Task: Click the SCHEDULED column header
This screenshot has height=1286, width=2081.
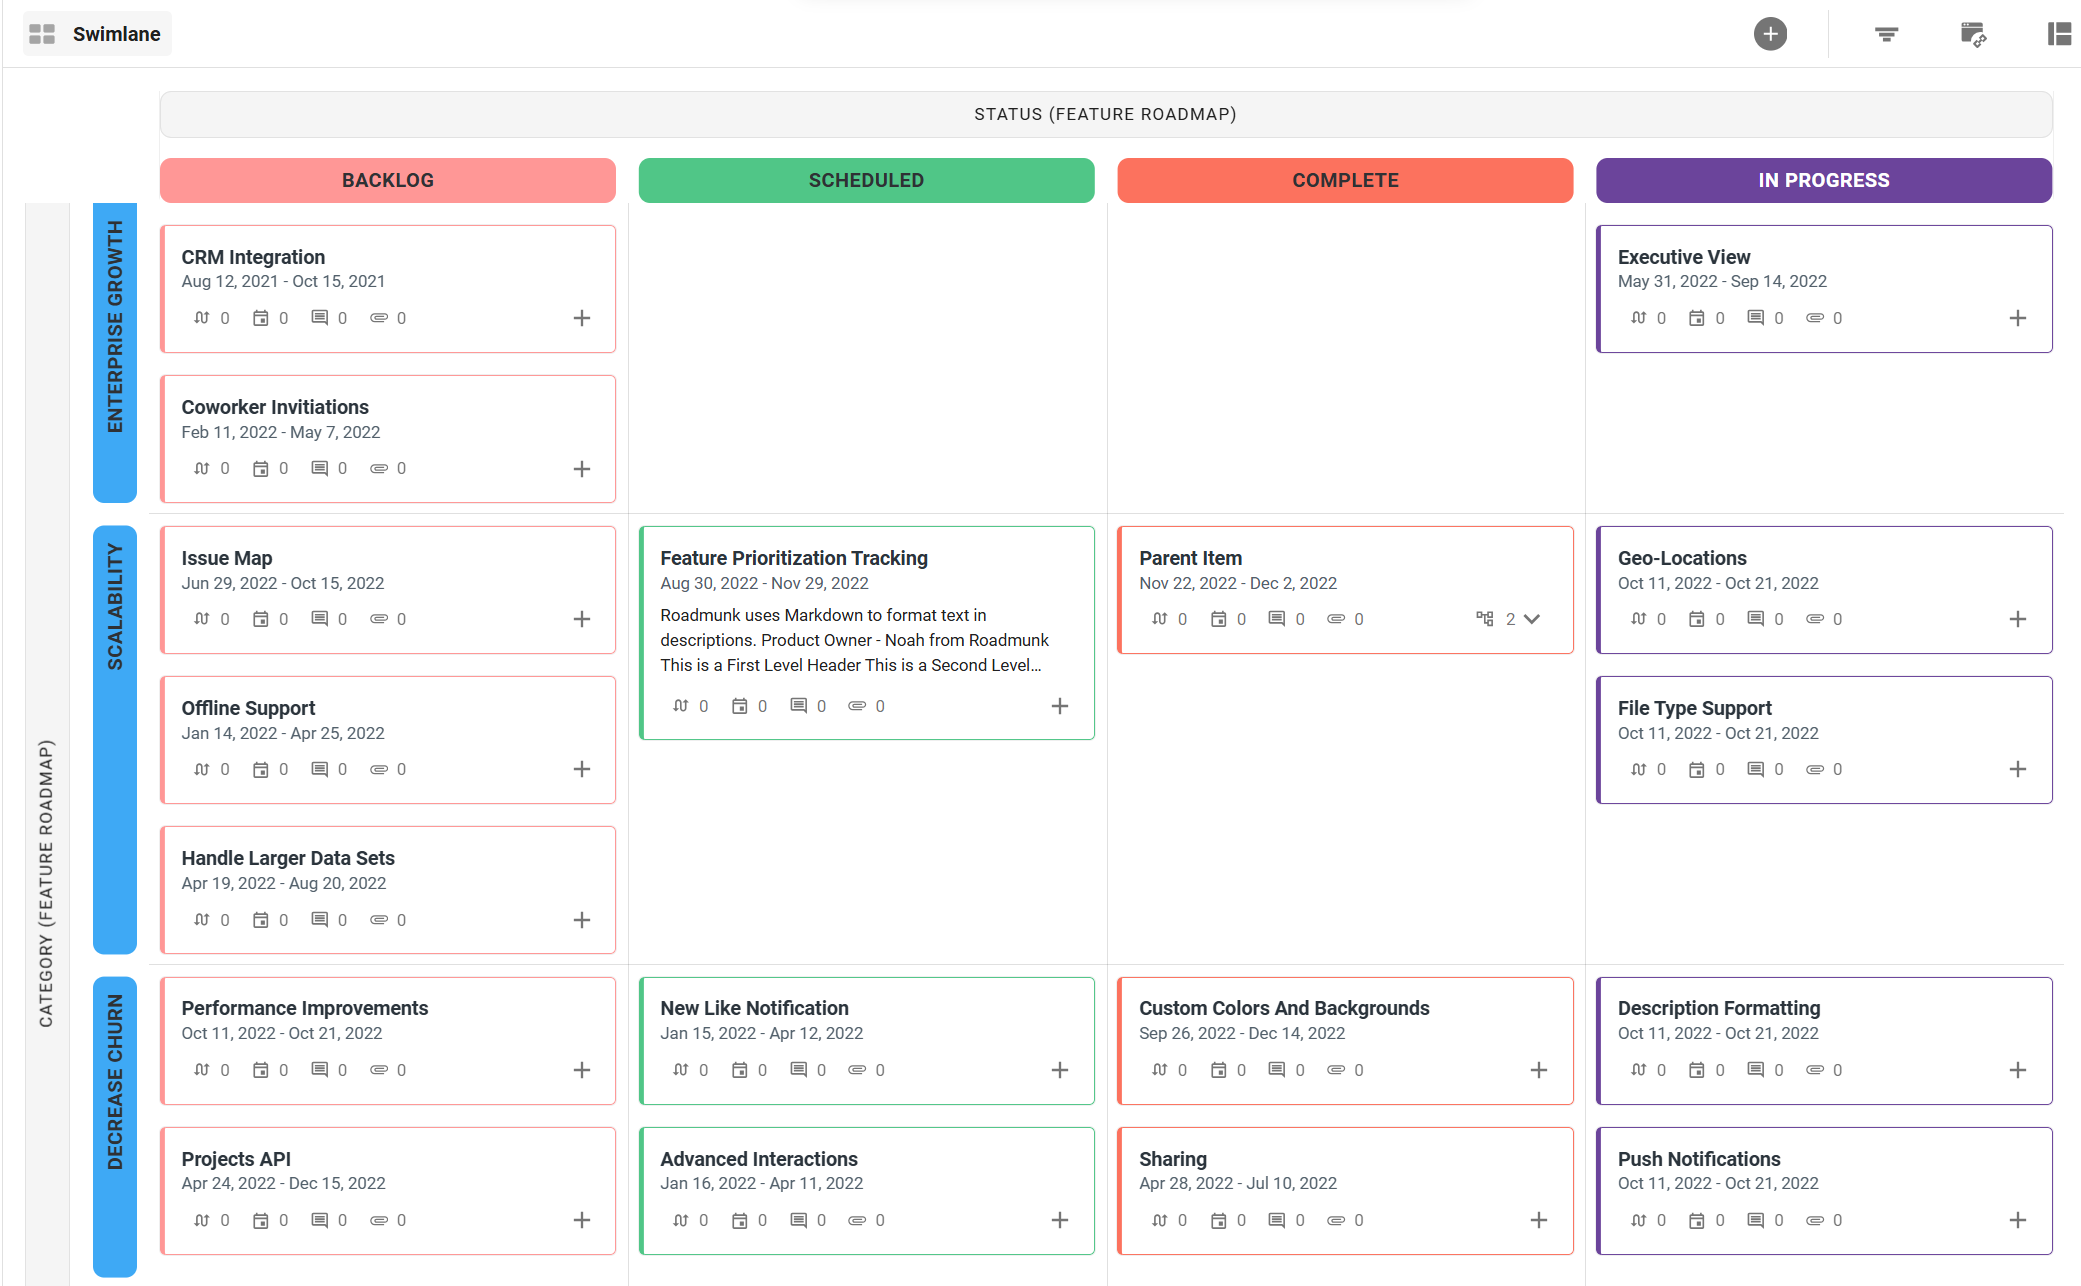Action: click(866, 180)
